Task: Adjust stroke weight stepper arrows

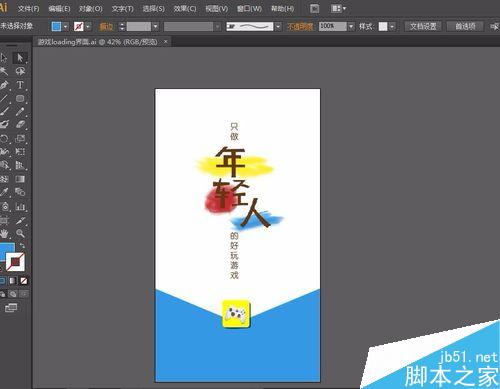Action: (x=122, y=26)
